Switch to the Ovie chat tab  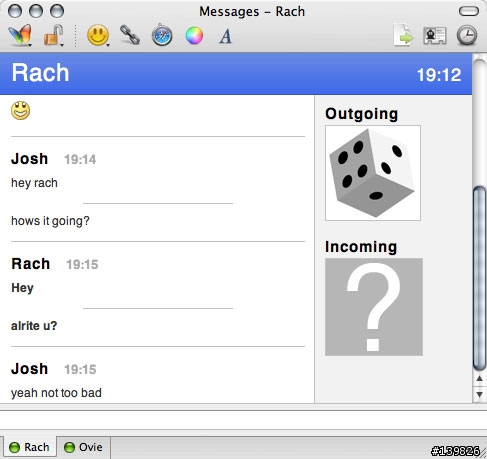click(x=83, y=447)
